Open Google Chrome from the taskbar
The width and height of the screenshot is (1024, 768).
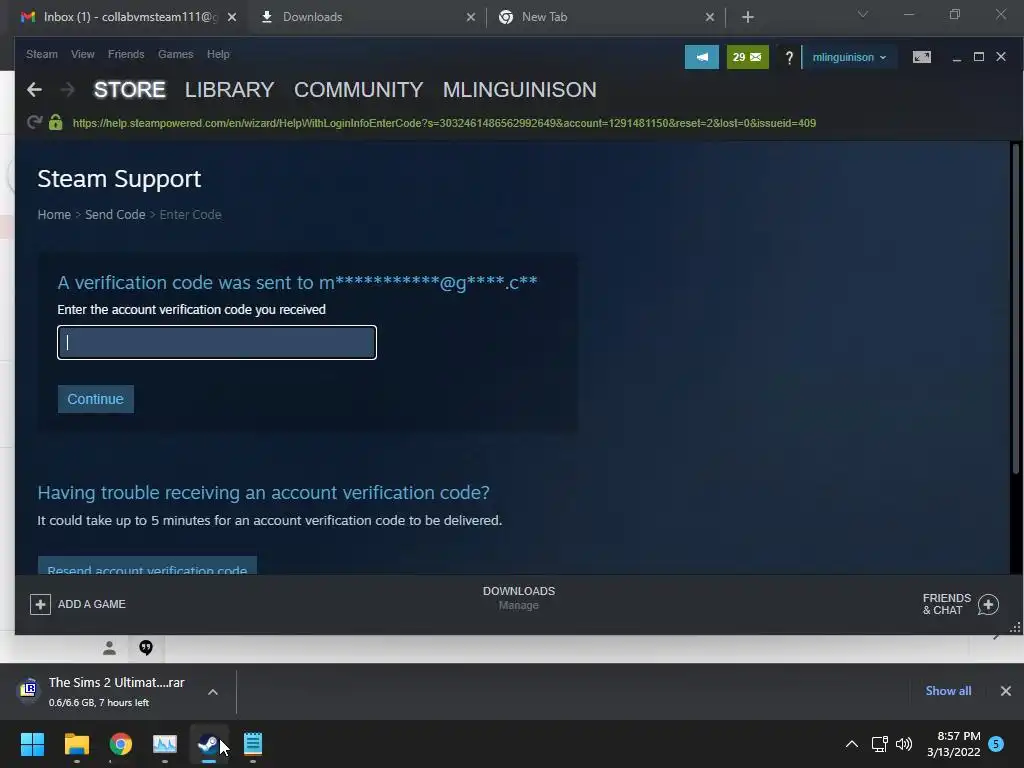coord(121,744)
